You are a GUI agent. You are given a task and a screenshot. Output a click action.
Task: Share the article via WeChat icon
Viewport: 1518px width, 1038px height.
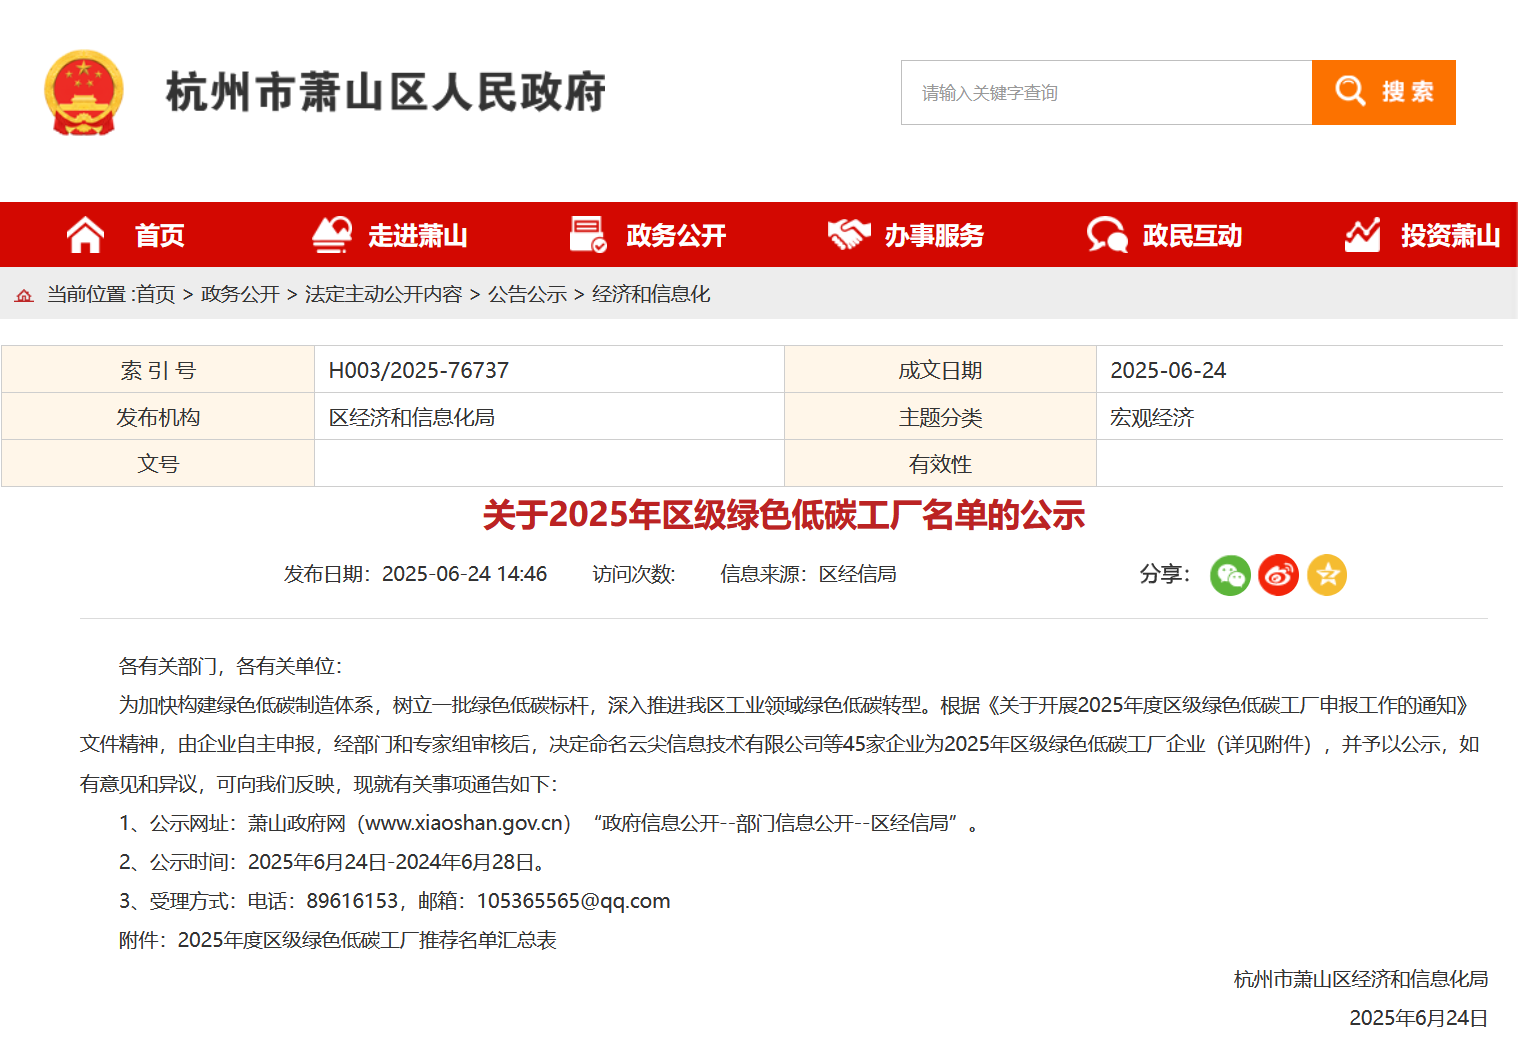click(x=1230, y=575)
